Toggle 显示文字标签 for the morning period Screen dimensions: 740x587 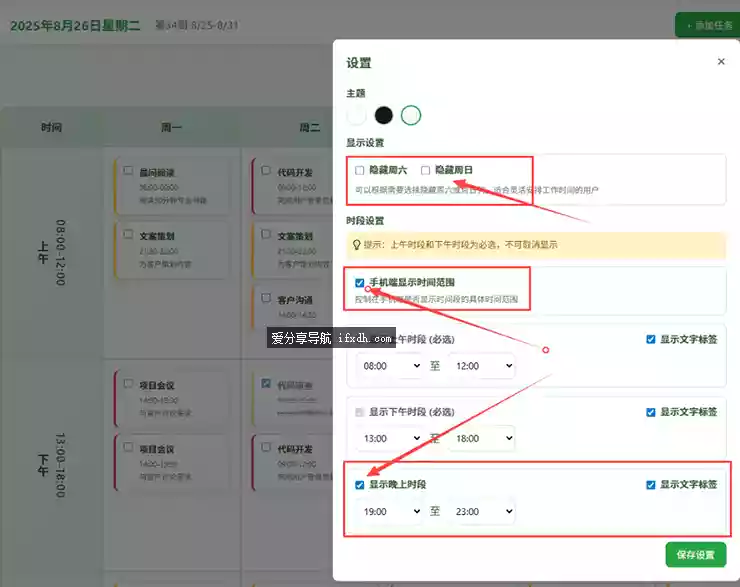pos(650,339)
